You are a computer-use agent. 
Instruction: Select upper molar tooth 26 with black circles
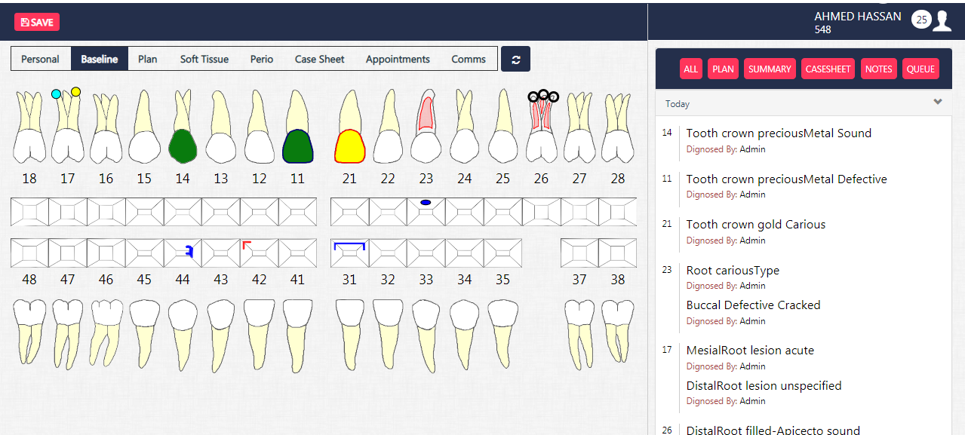click(x=541, y=130)
